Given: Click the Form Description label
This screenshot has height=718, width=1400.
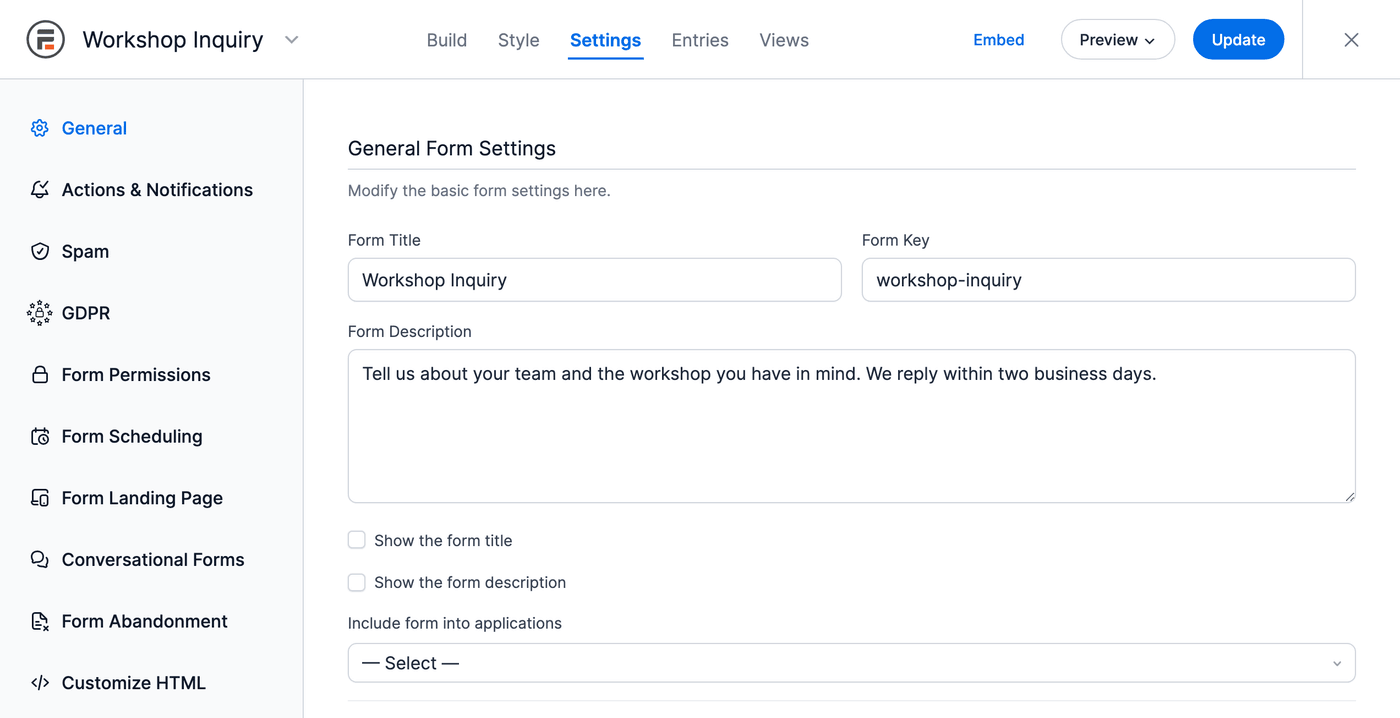Looking at the screenshot, I should (x=410, y=331).
